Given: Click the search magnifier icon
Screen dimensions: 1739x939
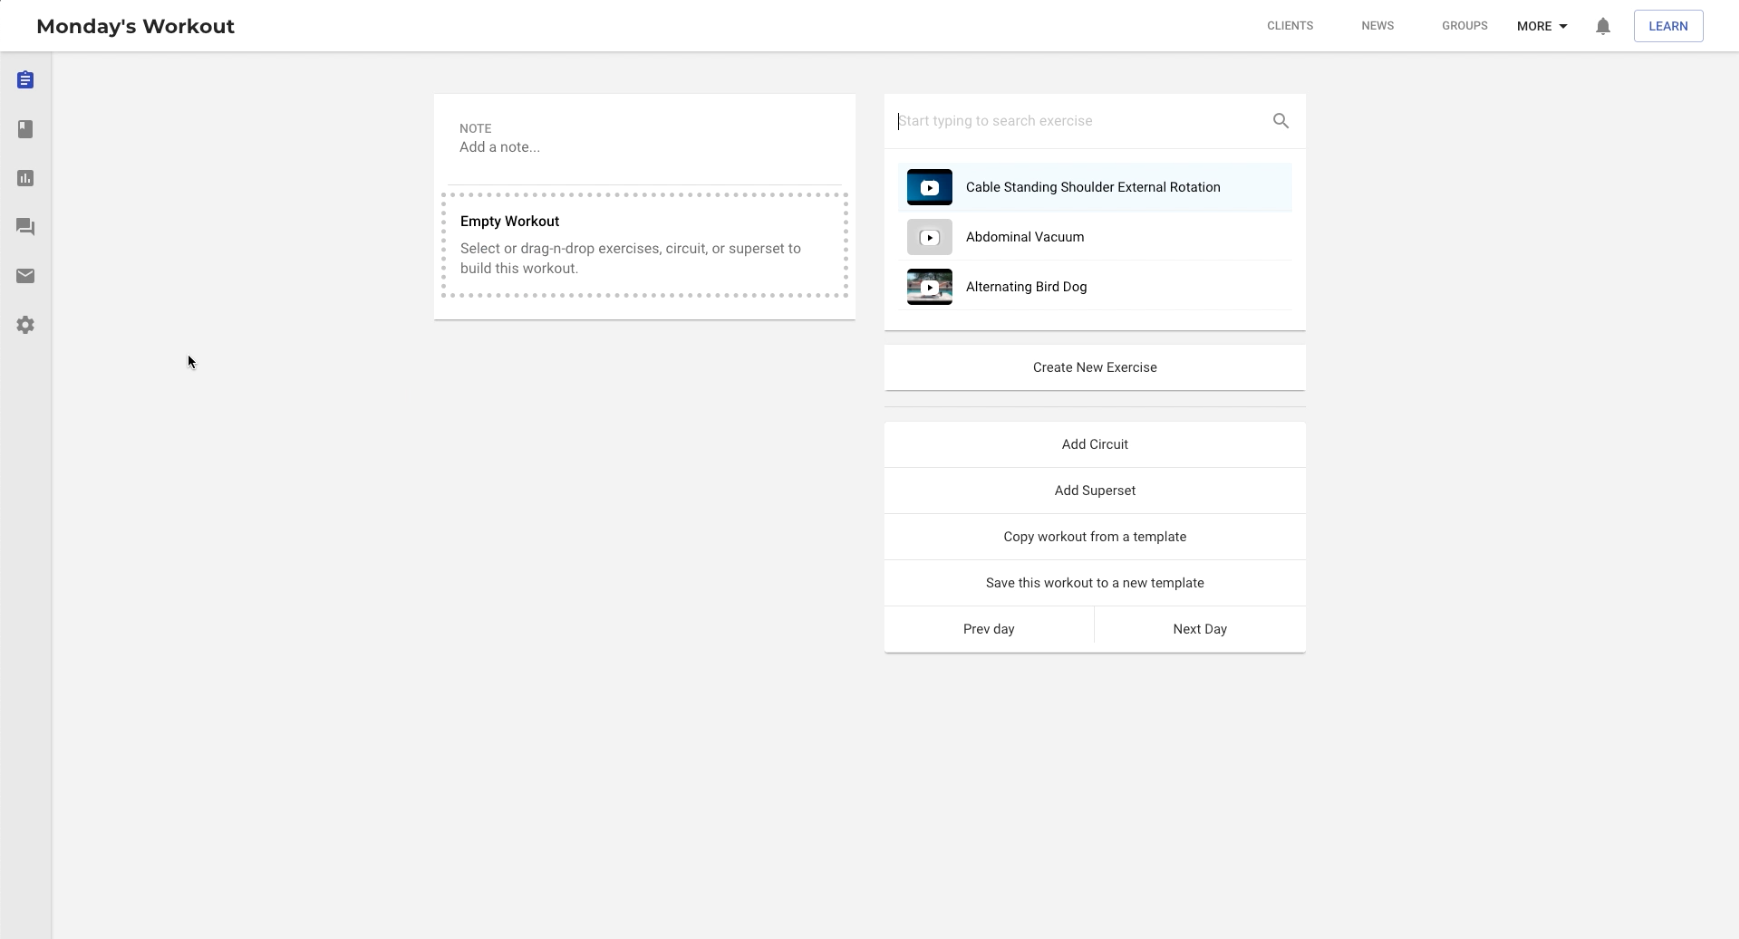Looking at the screenshot, I should pos(1280,121).
